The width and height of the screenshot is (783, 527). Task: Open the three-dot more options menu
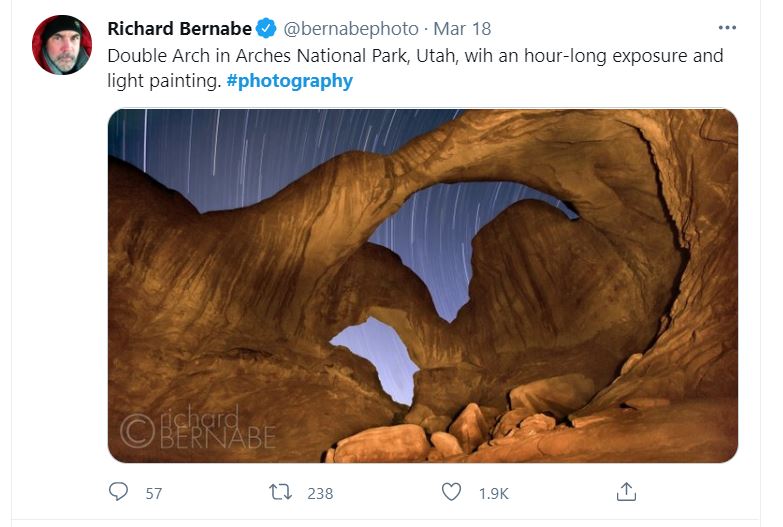[x=728, y=27]
